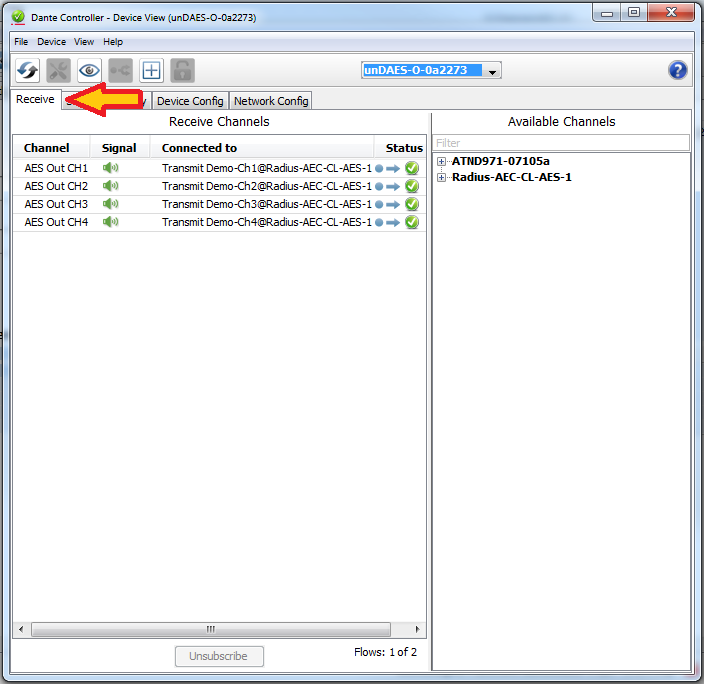The width and height of the screenshot is (704, 684).
Task: Click the speaker signal icon for AES Out CH2
Action: pos(110,186)
